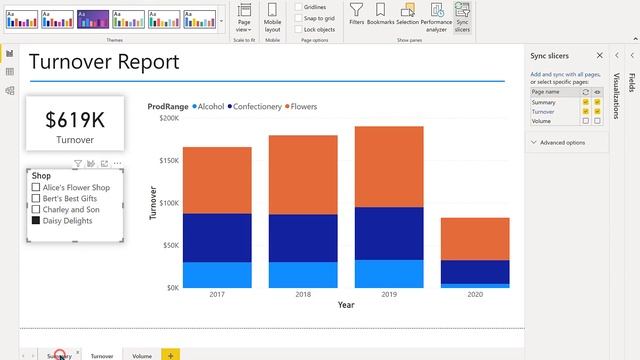Enable sync checkbox for Volume page

pos(586,121)
